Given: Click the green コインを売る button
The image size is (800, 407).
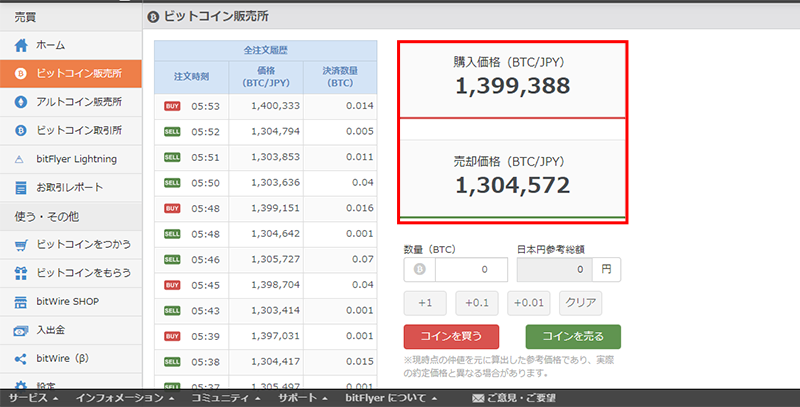Looking at the screenshot, I should (573, 337).
